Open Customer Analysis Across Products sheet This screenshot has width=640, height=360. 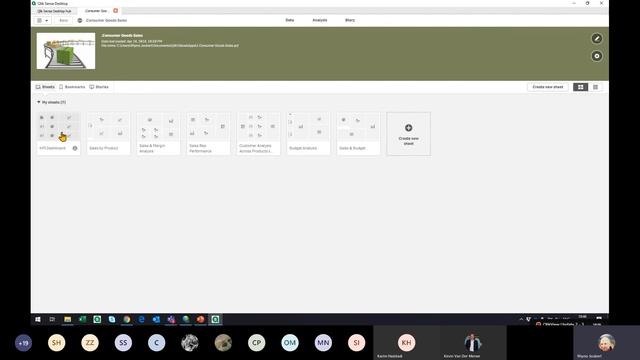pyautogui.click(x=258, y=134)
